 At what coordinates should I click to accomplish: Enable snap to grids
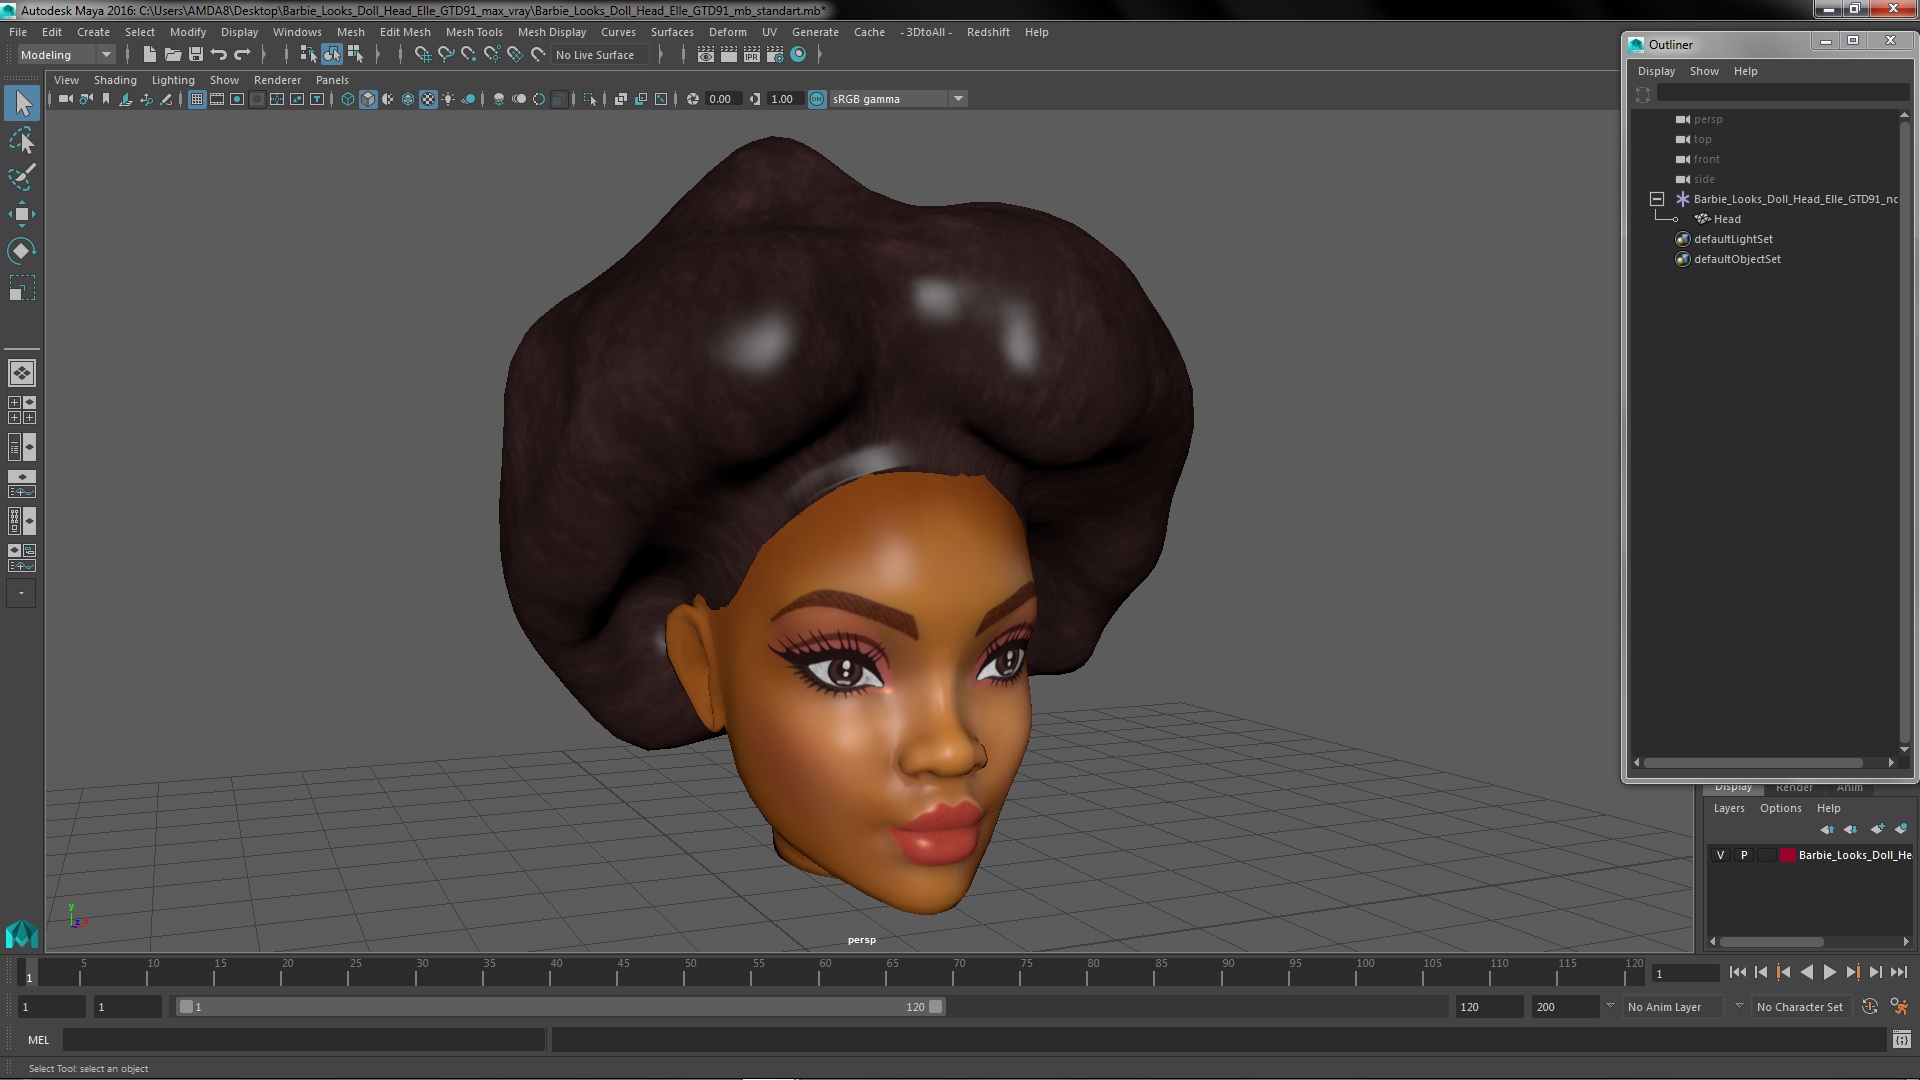[x=422, y=55]
